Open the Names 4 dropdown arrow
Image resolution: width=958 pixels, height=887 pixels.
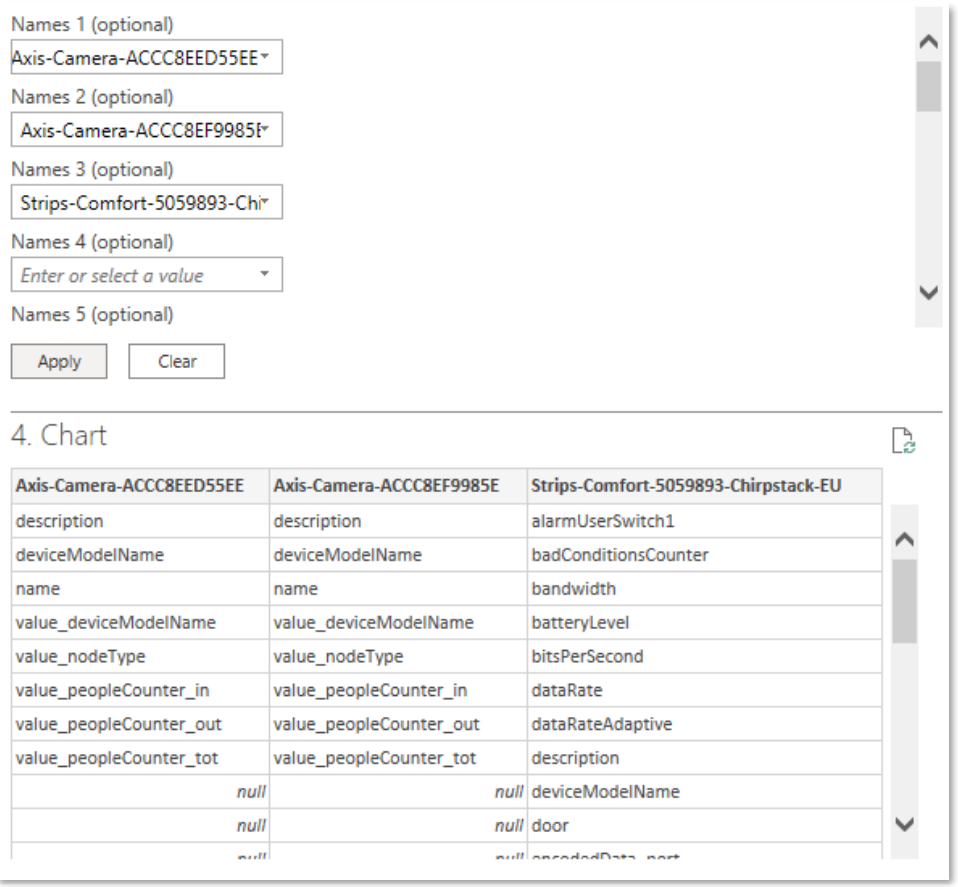[265, 274]
